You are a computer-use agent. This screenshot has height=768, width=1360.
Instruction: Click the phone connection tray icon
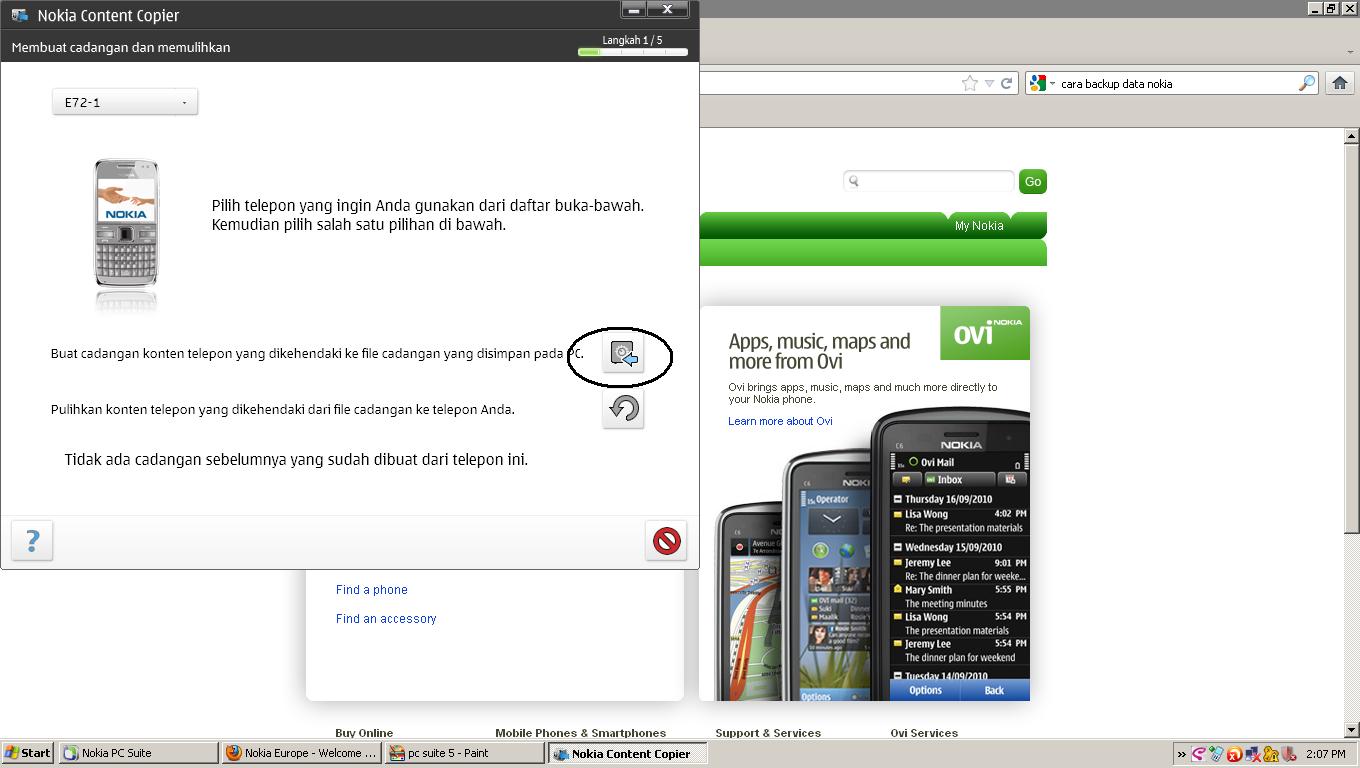pyautogui.click(x=1216, y=754)
